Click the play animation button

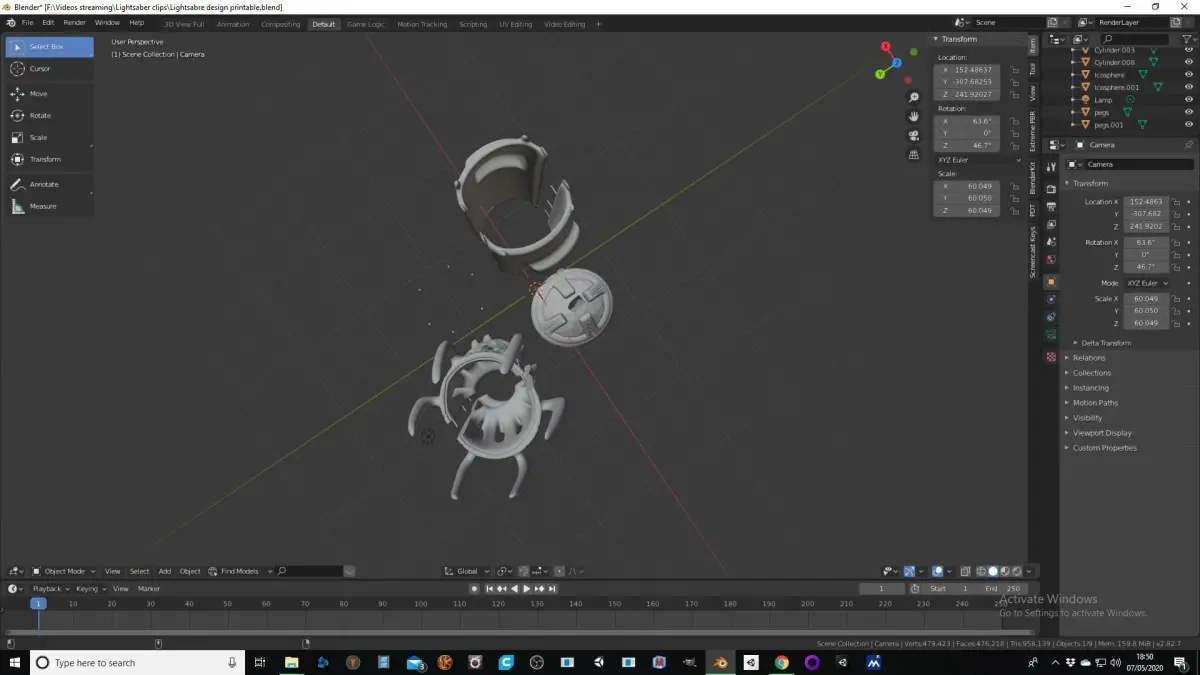[527, 589]
